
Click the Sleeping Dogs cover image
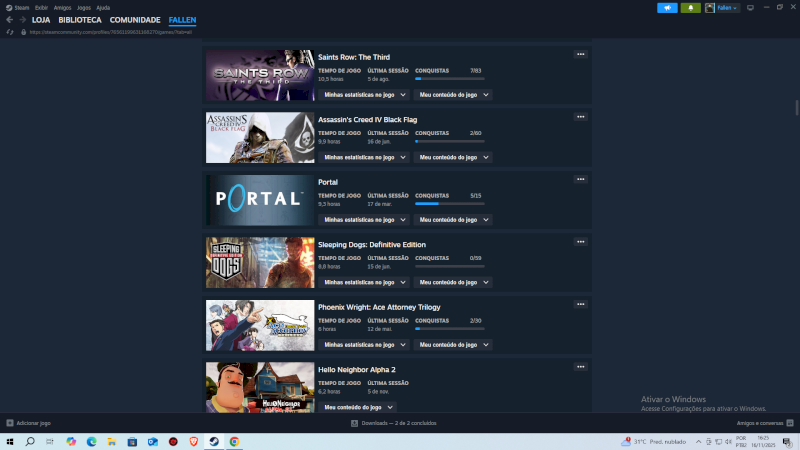click(260, 262)
